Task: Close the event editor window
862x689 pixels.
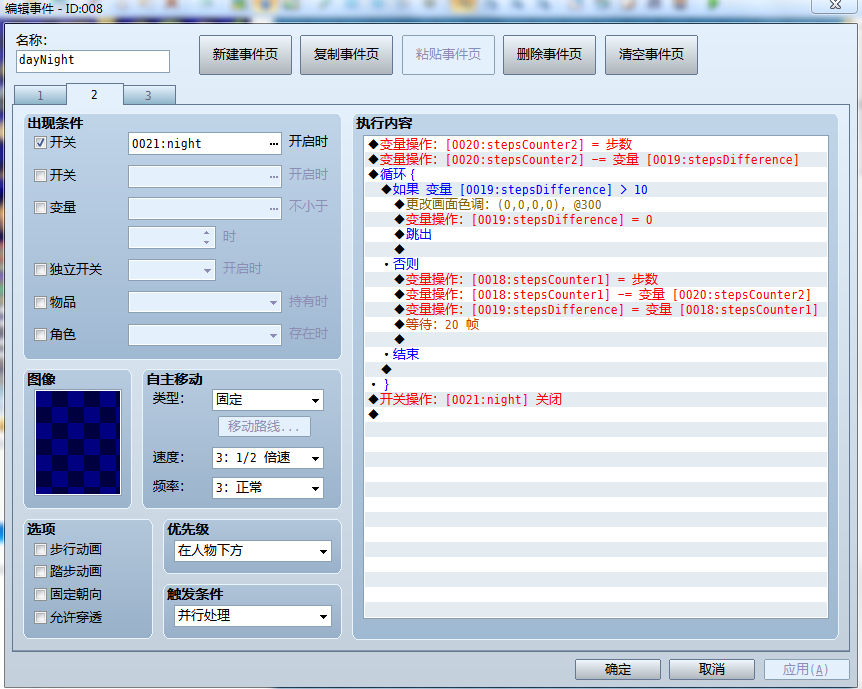Action: (835, 5)
